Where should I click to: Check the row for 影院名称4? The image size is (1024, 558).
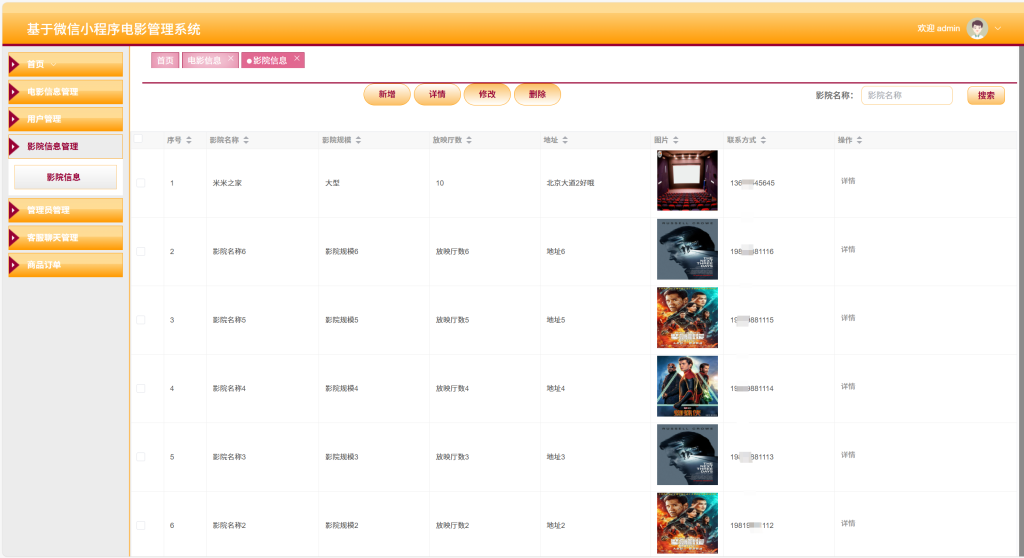tap(140, 388)
